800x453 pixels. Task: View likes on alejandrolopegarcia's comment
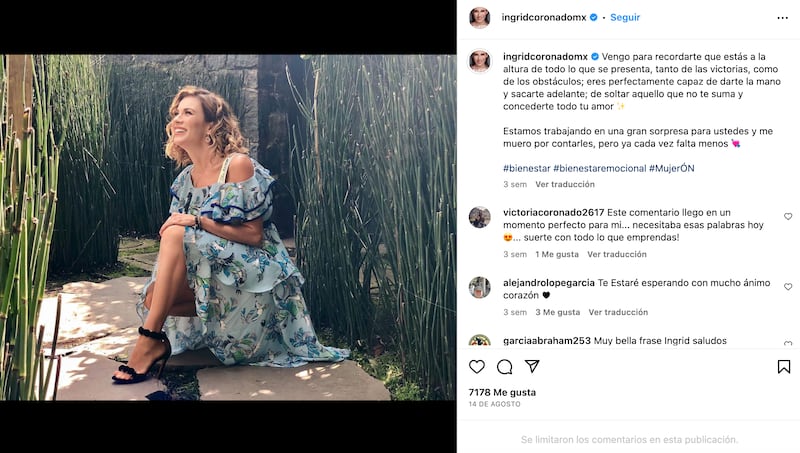[558, 312]
